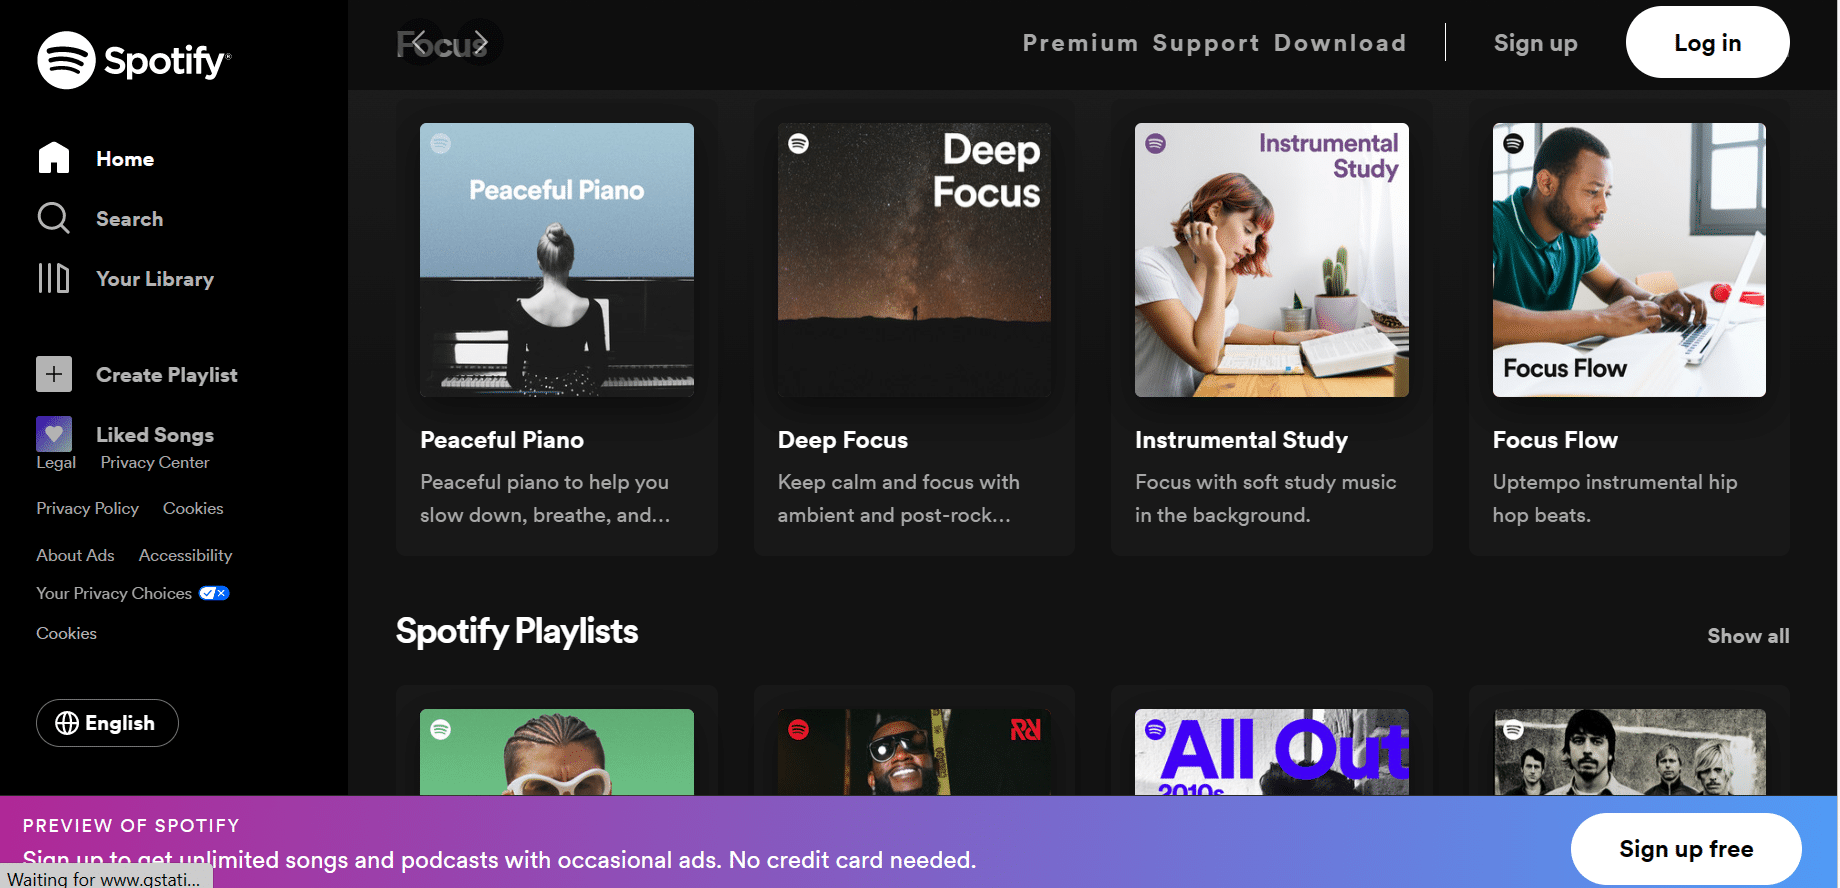Click the Search magnifier icon
Screen dimensions: 1840x888
(x=54, y=218)
